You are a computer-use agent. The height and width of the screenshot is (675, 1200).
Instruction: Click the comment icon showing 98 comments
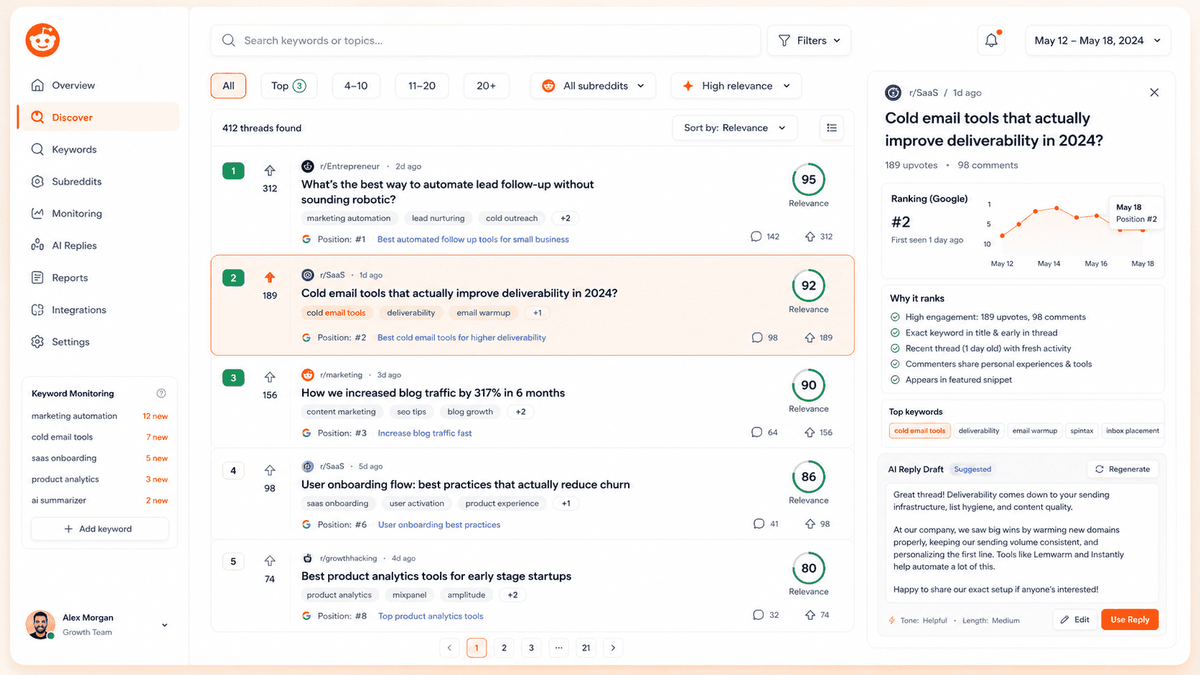(757, 338)
